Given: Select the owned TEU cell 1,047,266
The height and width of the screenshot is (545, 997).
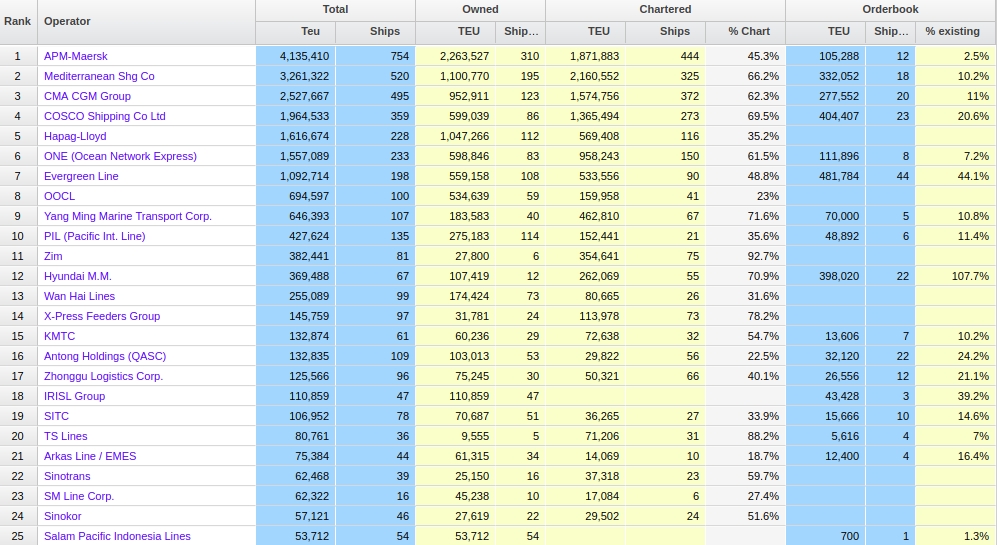Looking at the screenshot, I should (455, 136).
